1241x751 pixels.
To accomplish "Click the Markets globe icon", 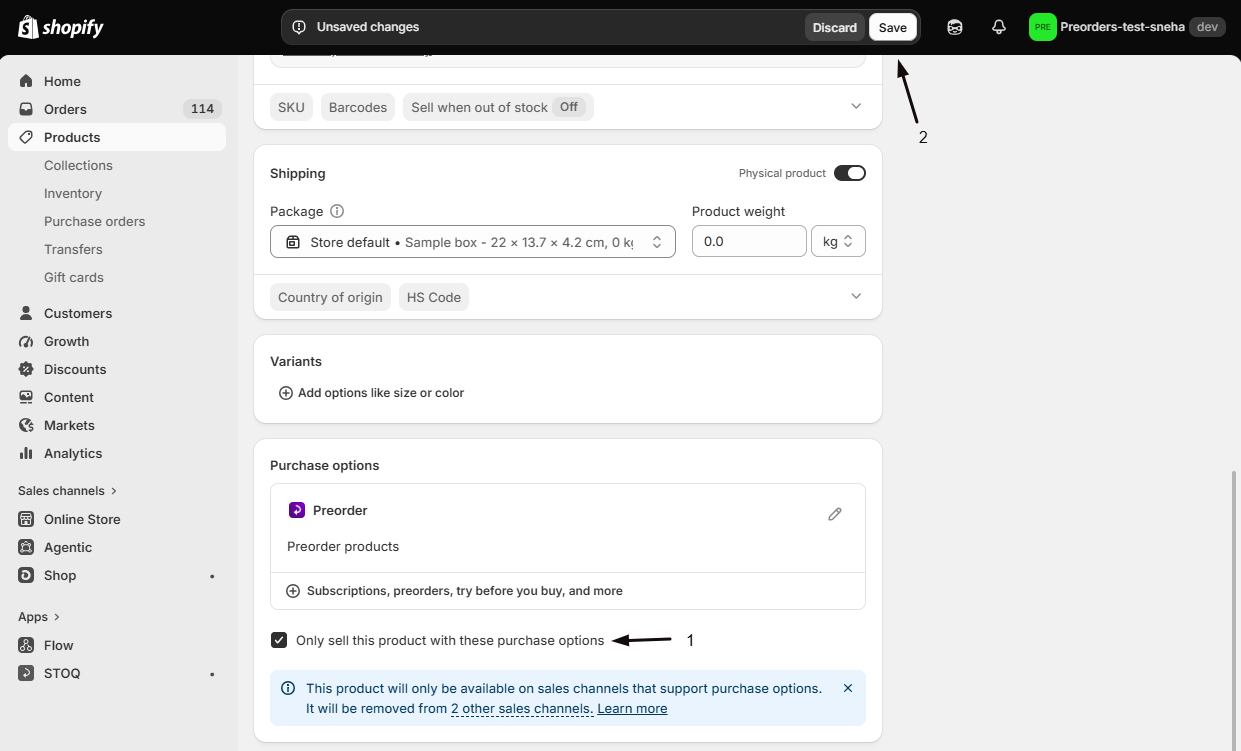I will point(26,425).
